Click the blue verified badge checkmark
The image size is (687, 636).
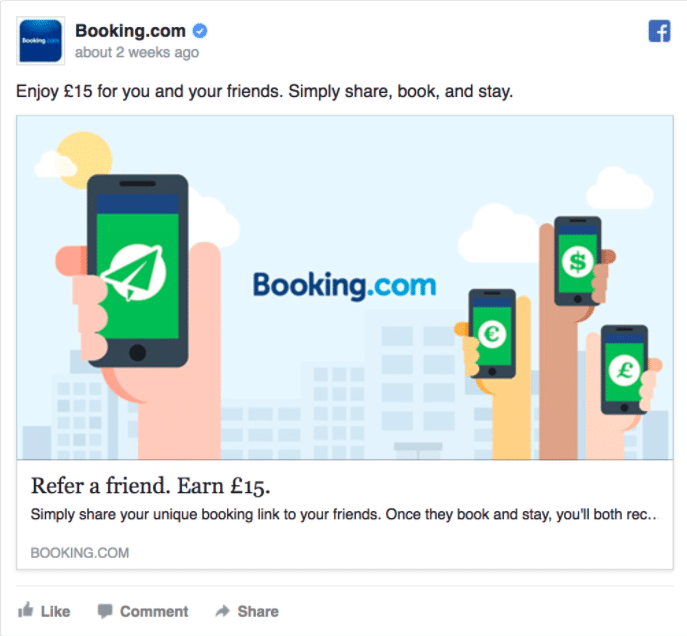pos(200,31)
